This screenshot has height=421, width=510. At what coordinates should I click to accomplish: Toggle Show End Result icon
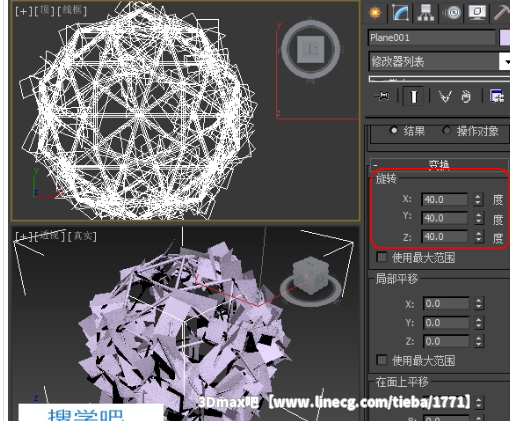coord(413,96)
